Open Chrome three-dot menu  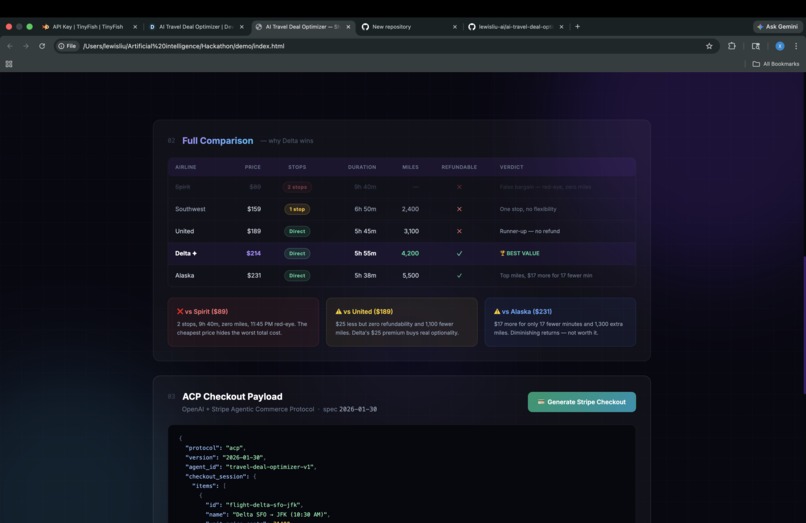(796, 46)
